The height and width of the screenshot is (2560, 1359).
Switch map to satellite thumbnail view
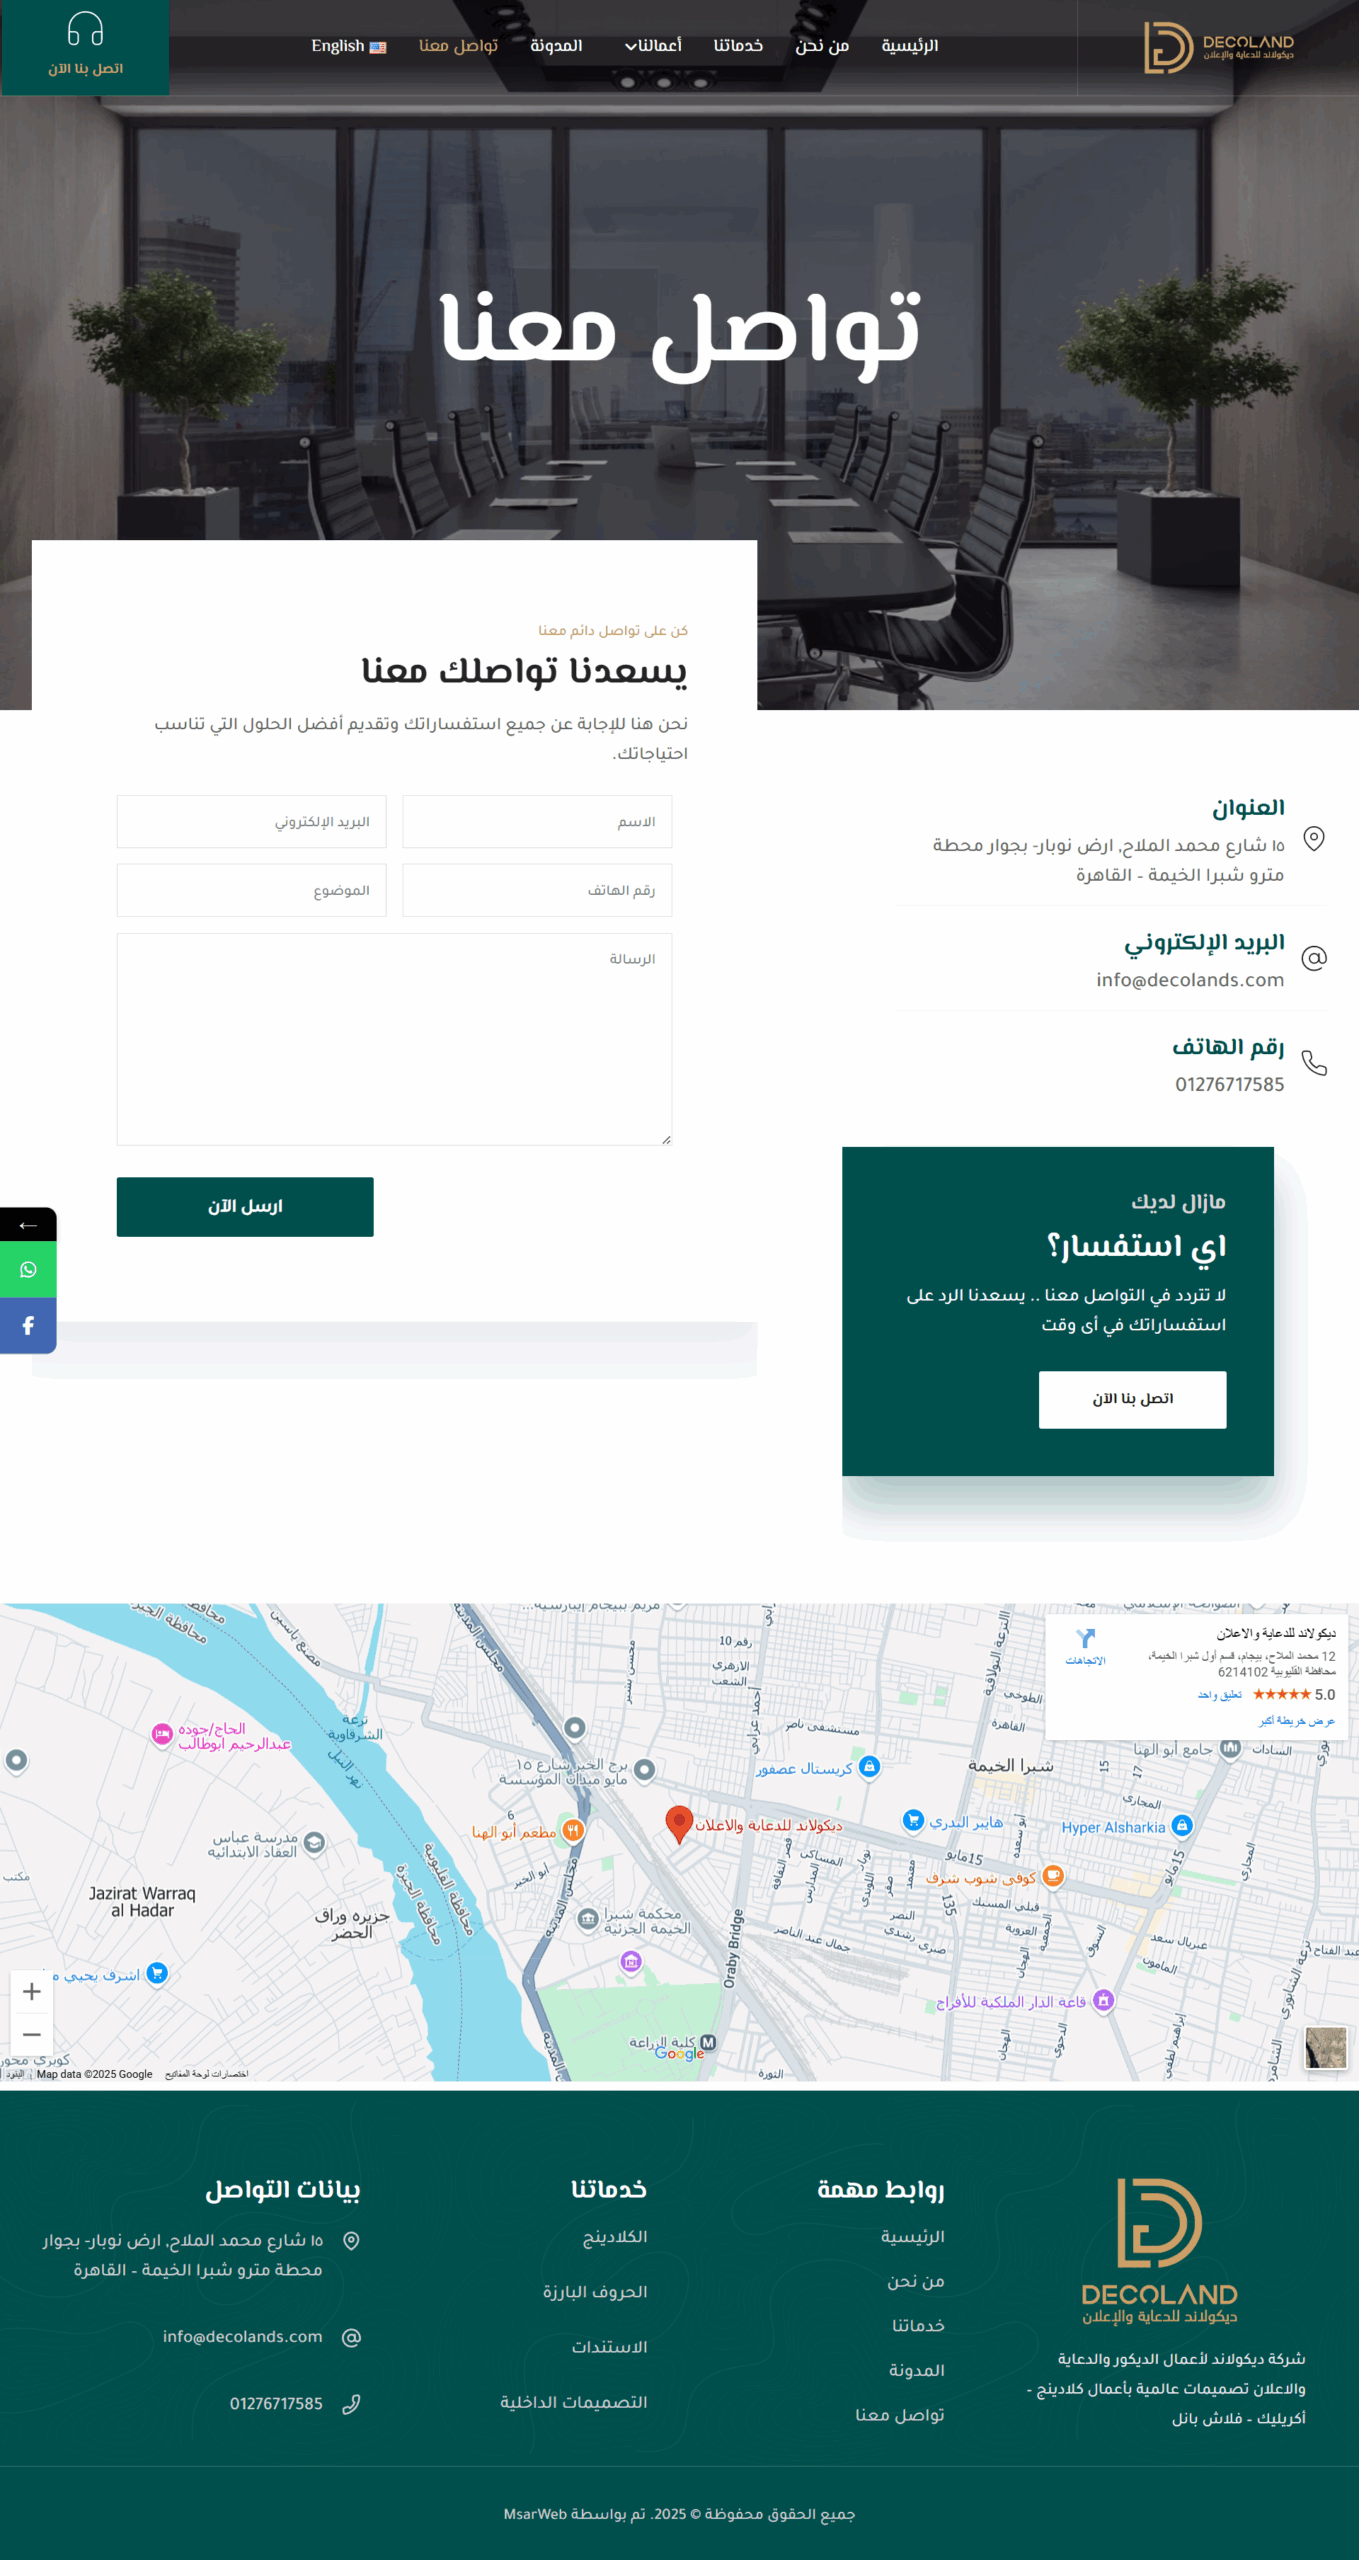(1326, 2047)
